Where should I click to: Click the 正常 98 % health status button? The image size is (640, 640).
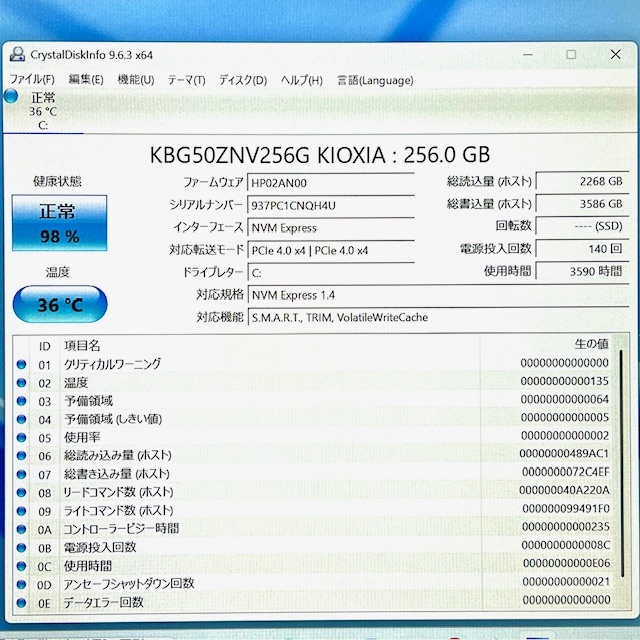point(60,223)
